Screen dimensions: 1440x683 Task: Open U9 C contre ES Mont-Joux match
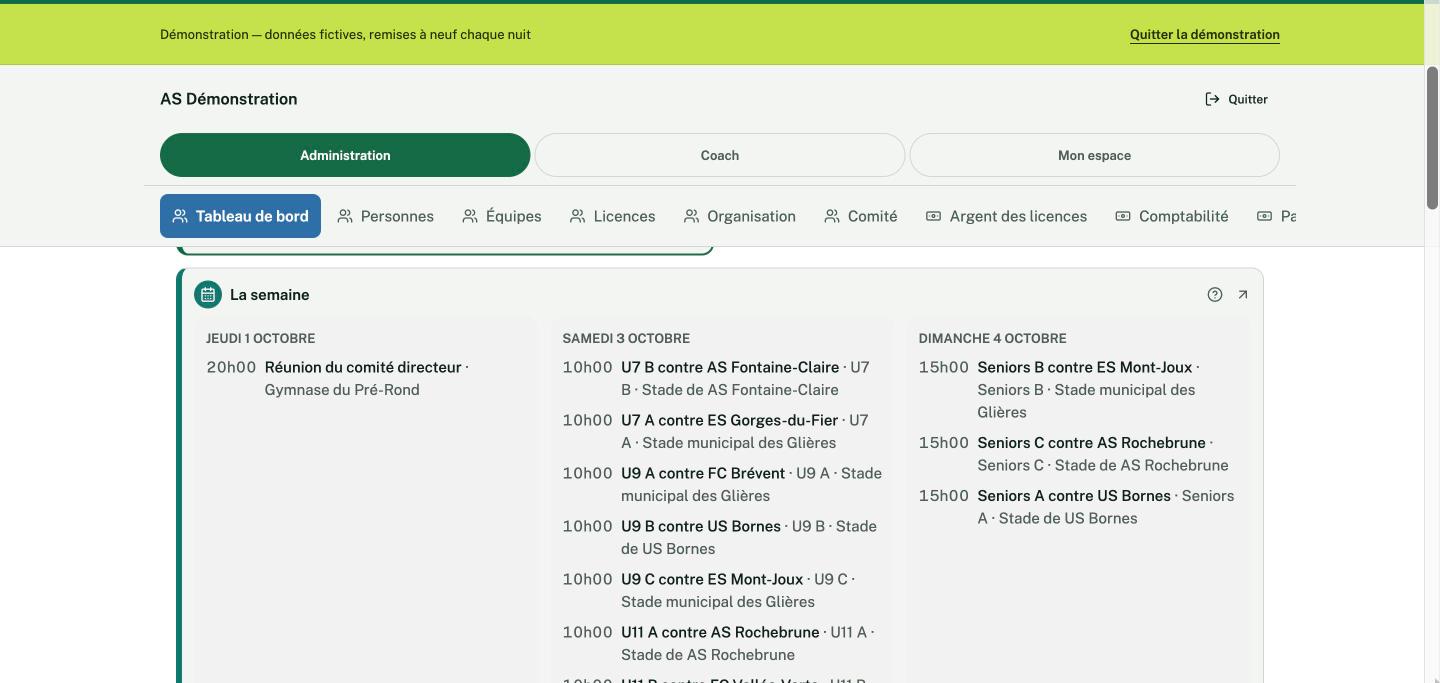[x=712, y=579]
